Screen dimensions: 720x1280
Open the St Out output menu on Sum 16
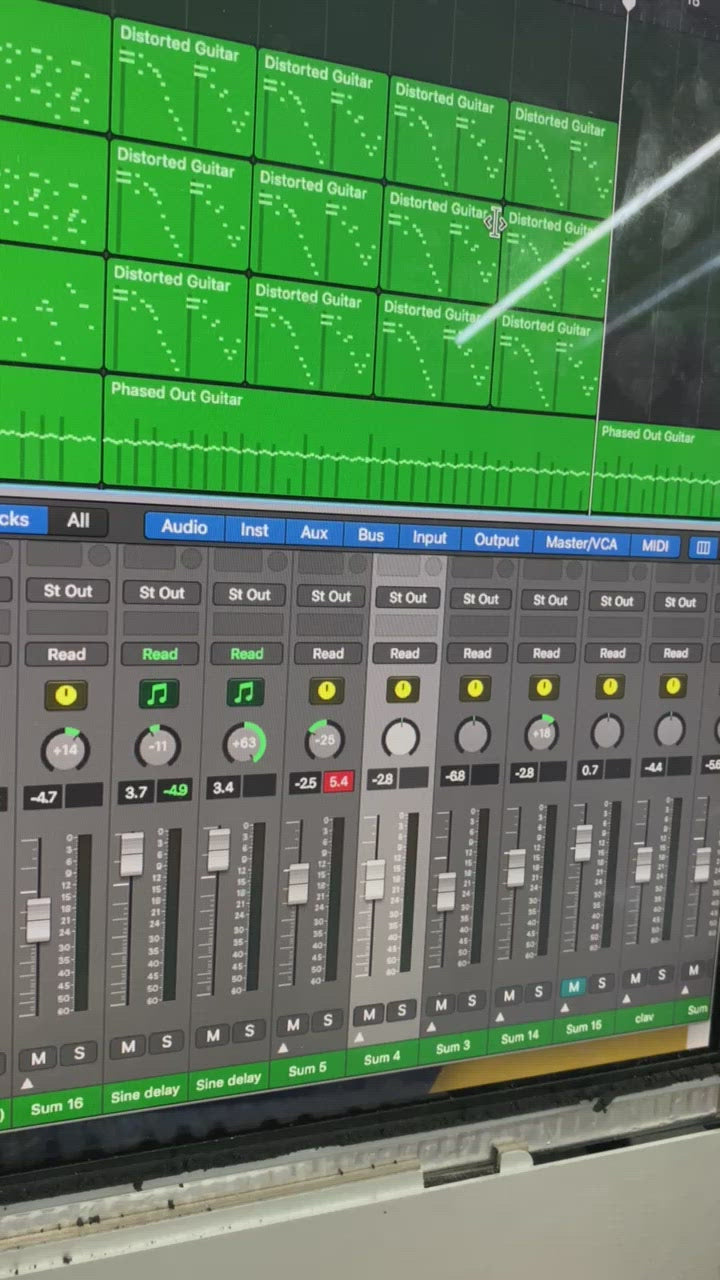tap(67, 591)
